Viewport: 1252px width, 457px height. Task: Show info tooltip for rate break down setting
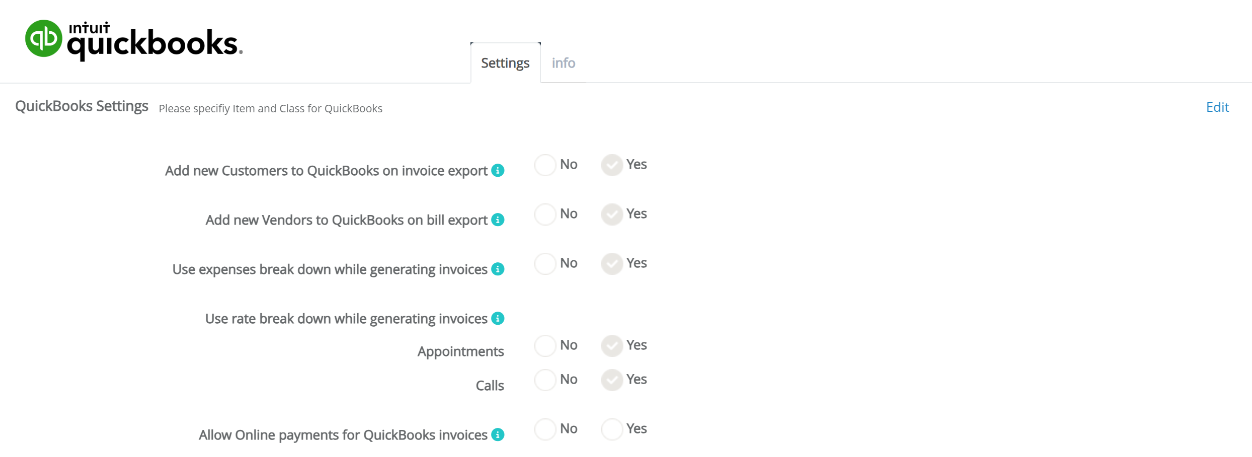point(498,319)
